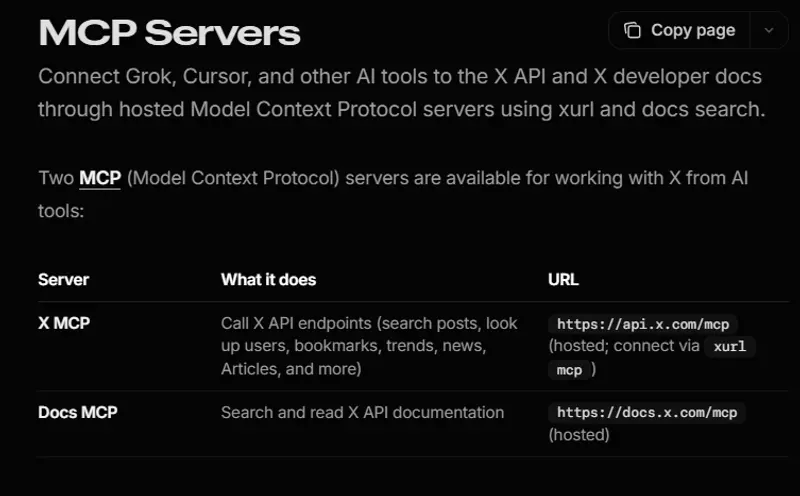Click the page subtitle about Grok and Cursor
The width and height of the screenshot is (800, 496).
point(402,93)
